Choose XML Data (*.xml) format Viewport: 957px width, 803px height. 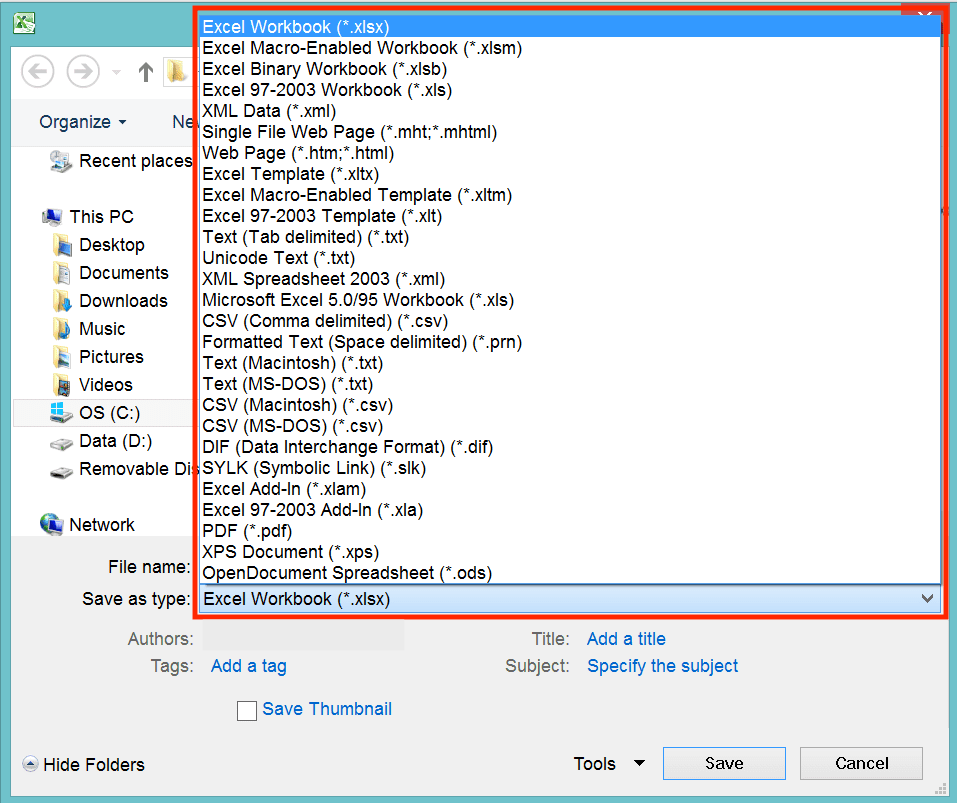pyautogui.click(x=570, y=111)
